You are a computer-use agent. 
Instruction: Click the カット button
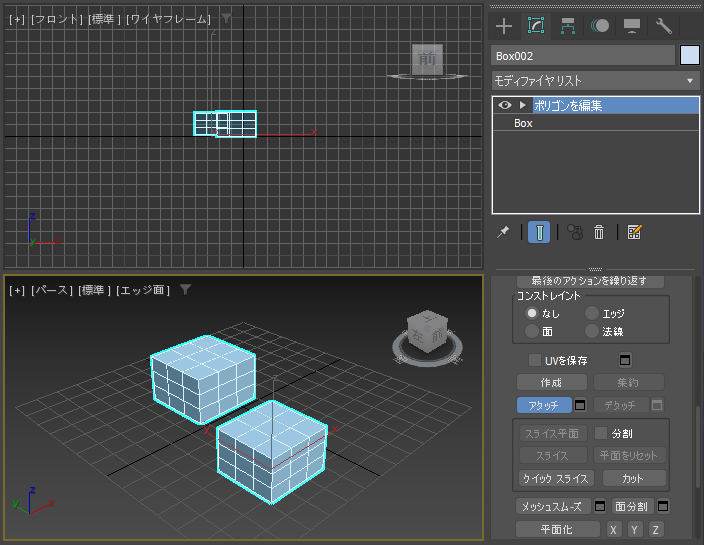(634, 478)
